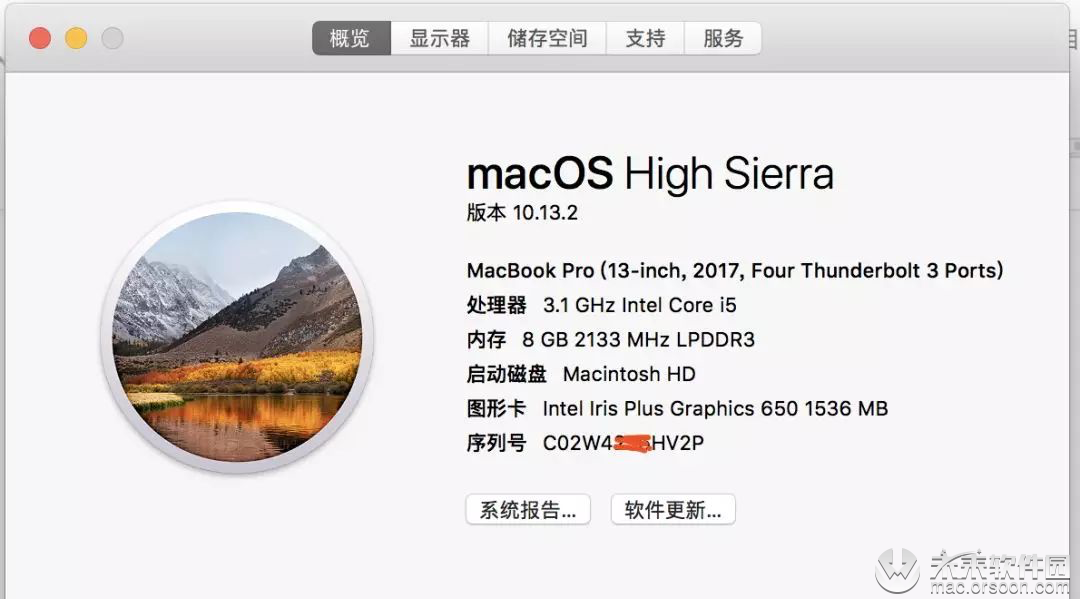Click the yellow minimize window button
This screenshot has width=1080, height=599.
coord(76,38)
